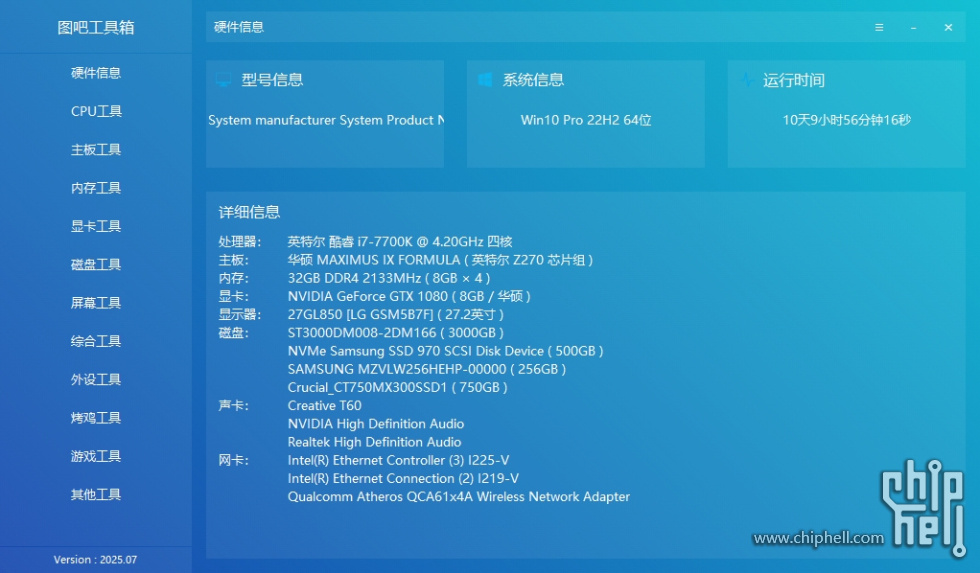Image resolution: width=980 pixels, height=573 pixels.
Task: Click the Version : 2025.07 label
Action: 95,559
